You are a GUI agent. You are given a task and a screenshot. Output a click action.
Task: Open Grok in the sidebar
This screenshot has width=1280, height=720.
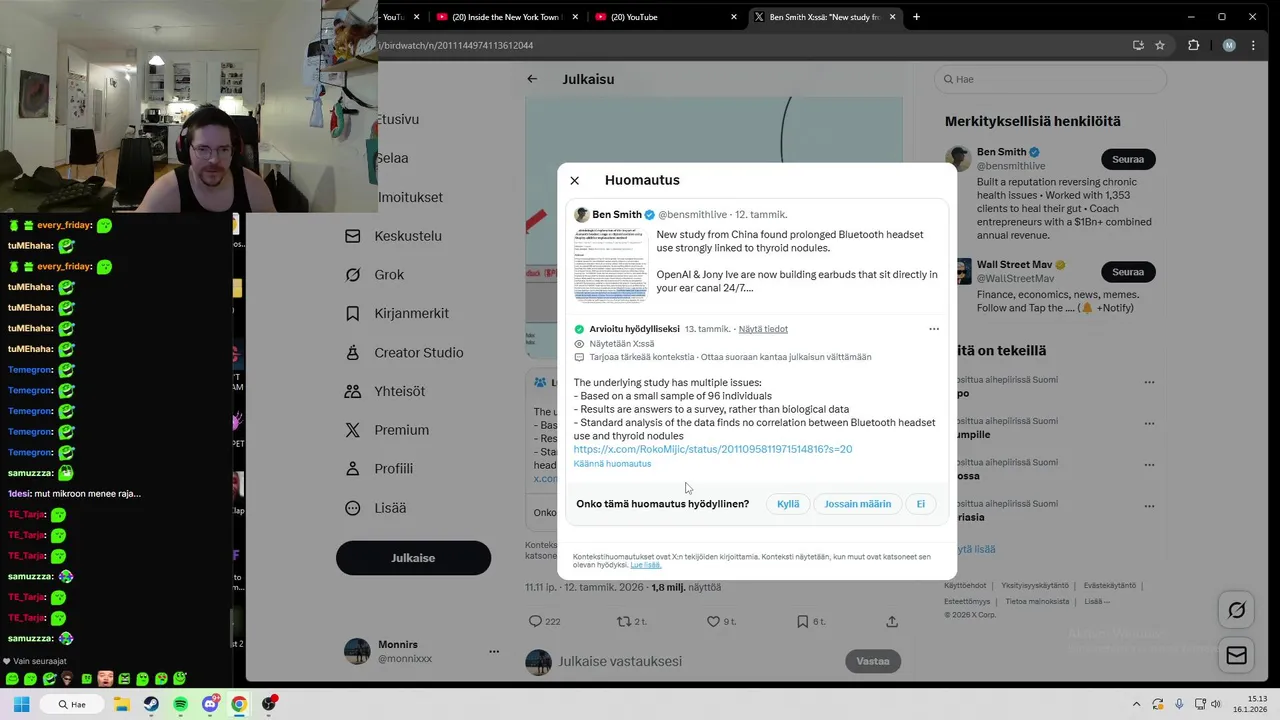(x=374, y=275)
